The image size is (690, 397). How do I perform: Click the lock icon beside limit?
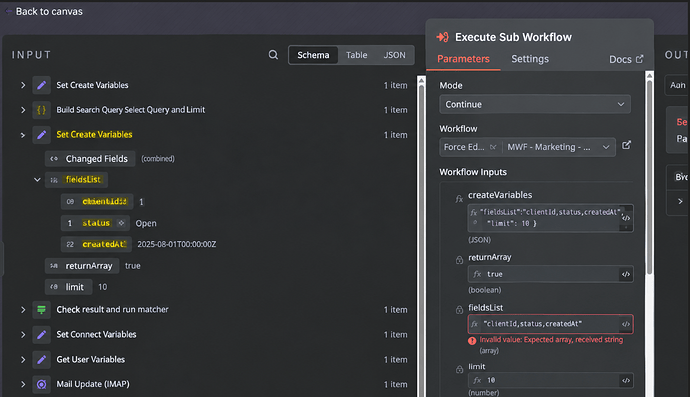click(459, 369)
